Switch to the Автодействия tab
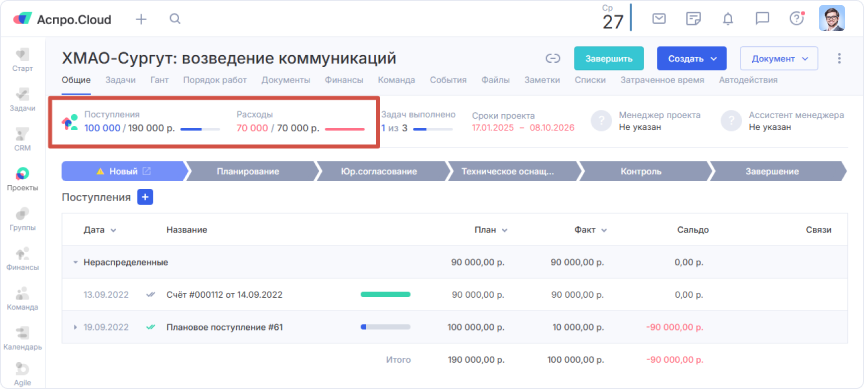Viewport: 864px width, 389px height. point(748,80)
